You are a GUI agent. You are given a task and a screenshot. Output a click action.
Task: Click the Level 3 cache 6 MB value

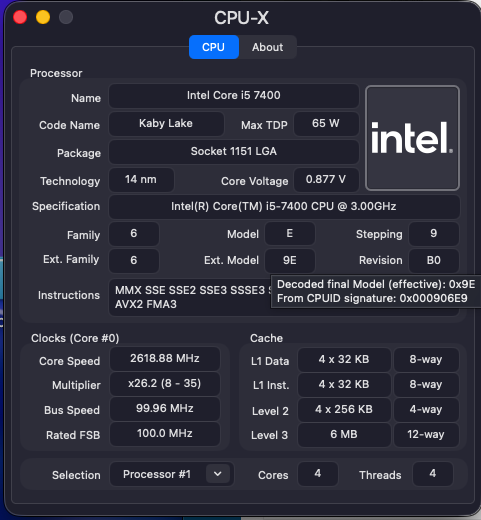(344, 434)
